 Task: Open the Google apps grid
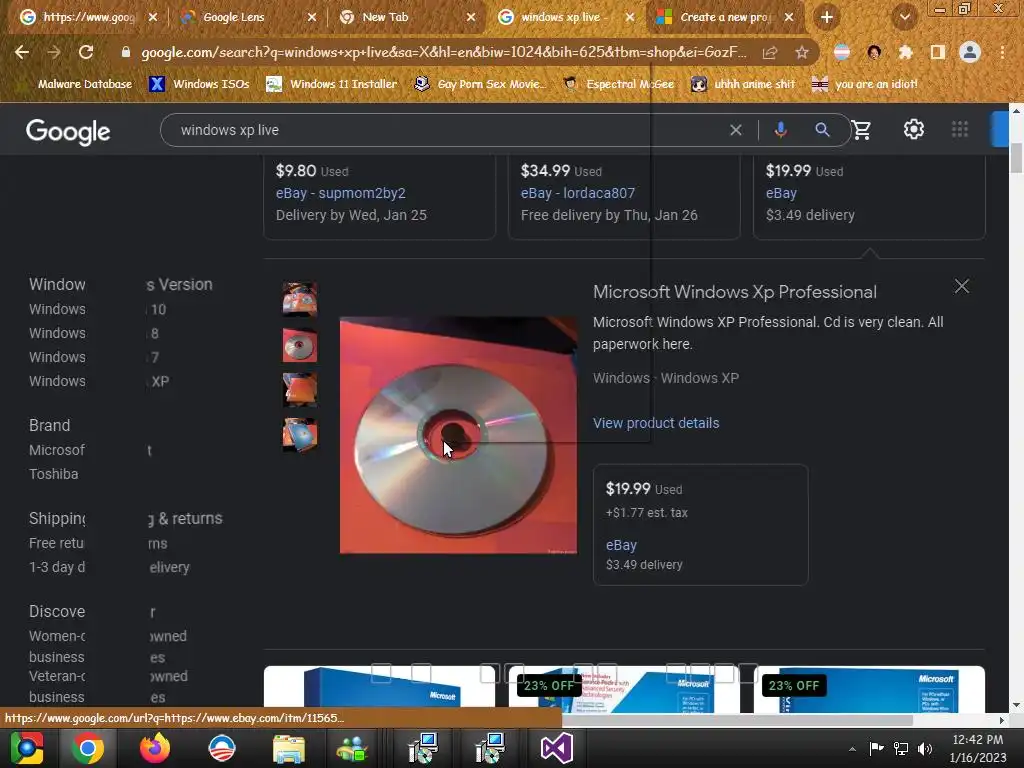click(x=960, y=129)
